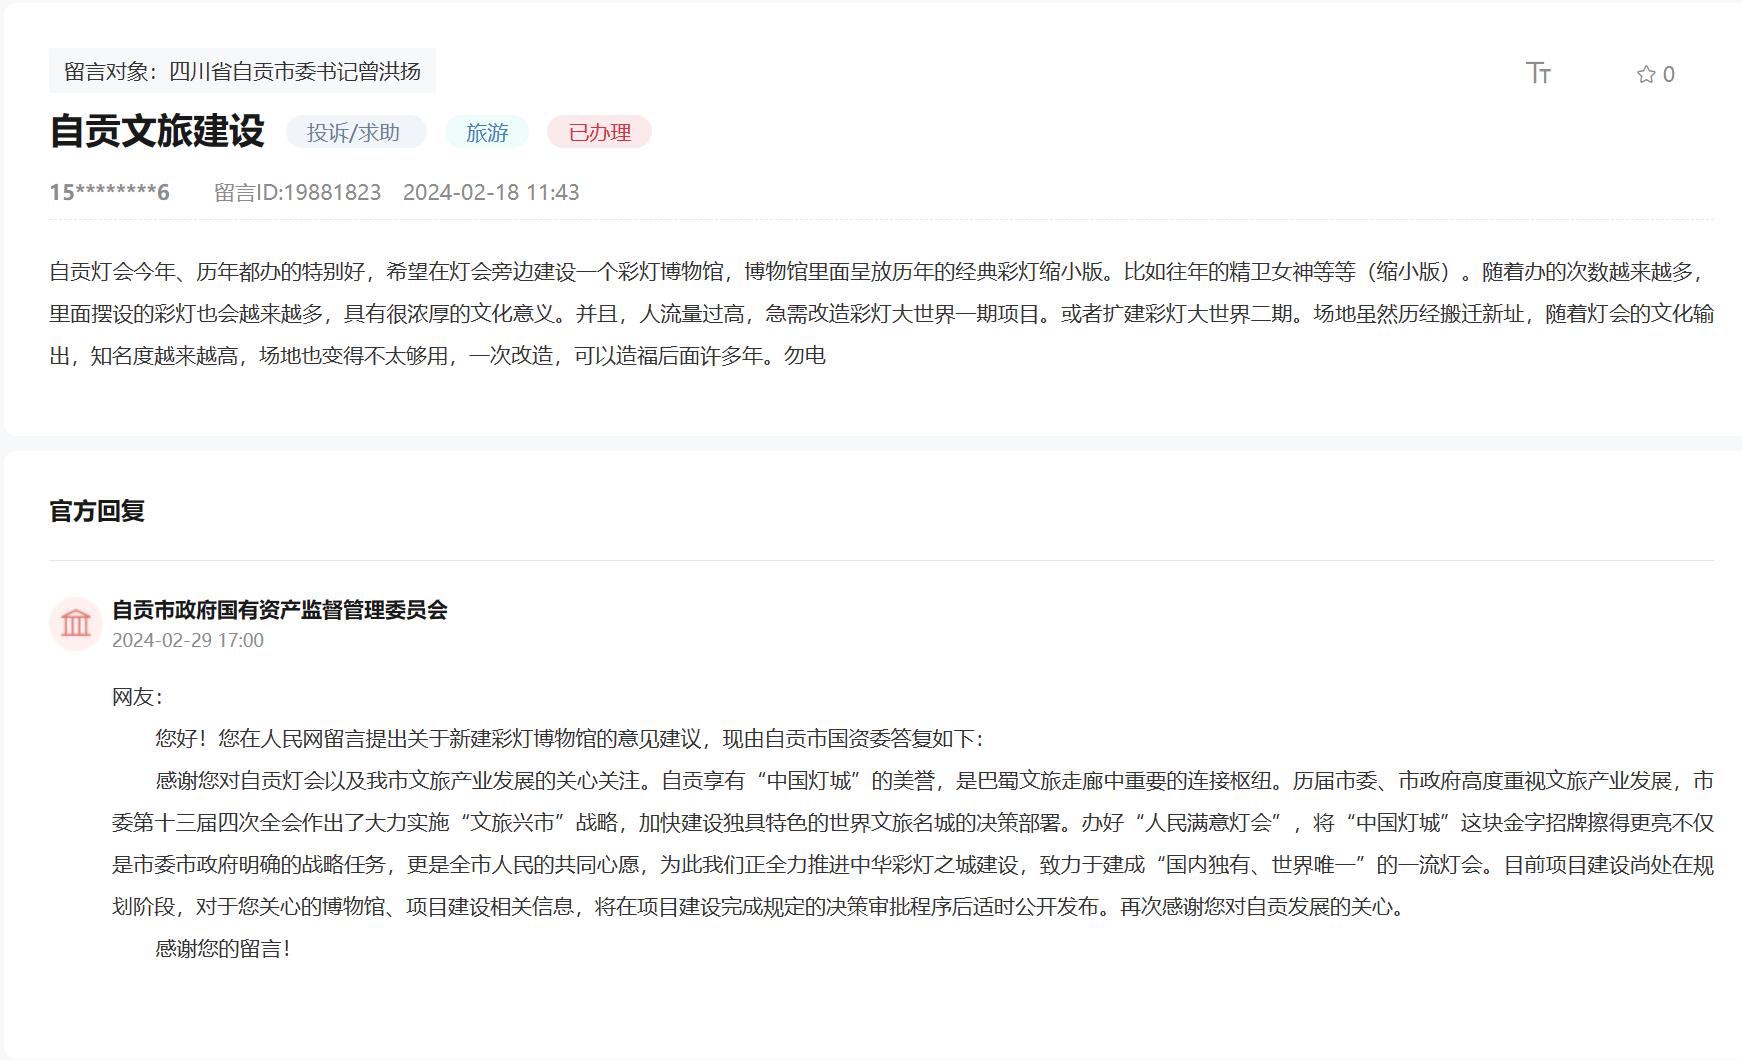Open the 旅游 topic tag
Viewport: 1742px width, 1060px height.
pos(487,132)
